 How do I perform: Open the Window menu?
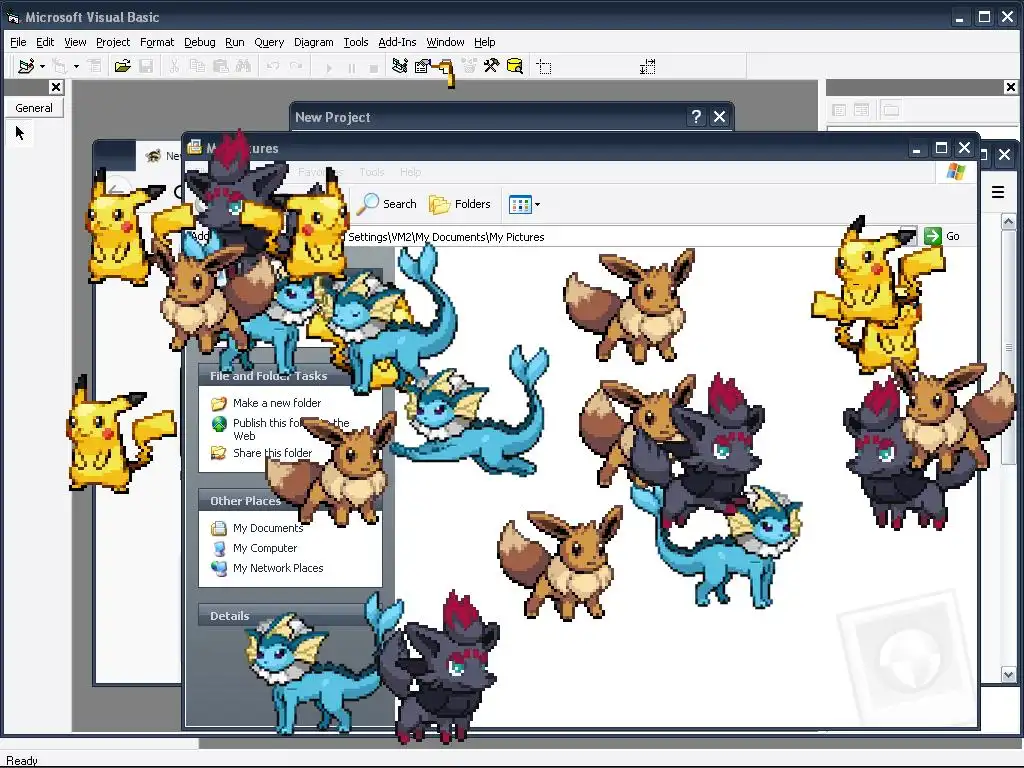tap(445, 42)
